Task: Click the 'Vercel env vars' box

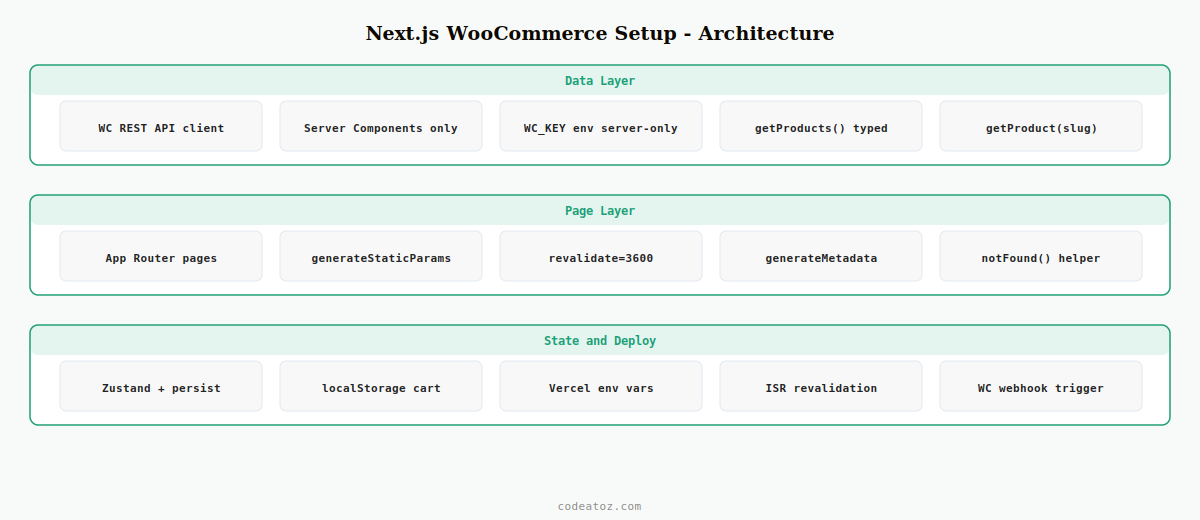Action: [601, 386]
